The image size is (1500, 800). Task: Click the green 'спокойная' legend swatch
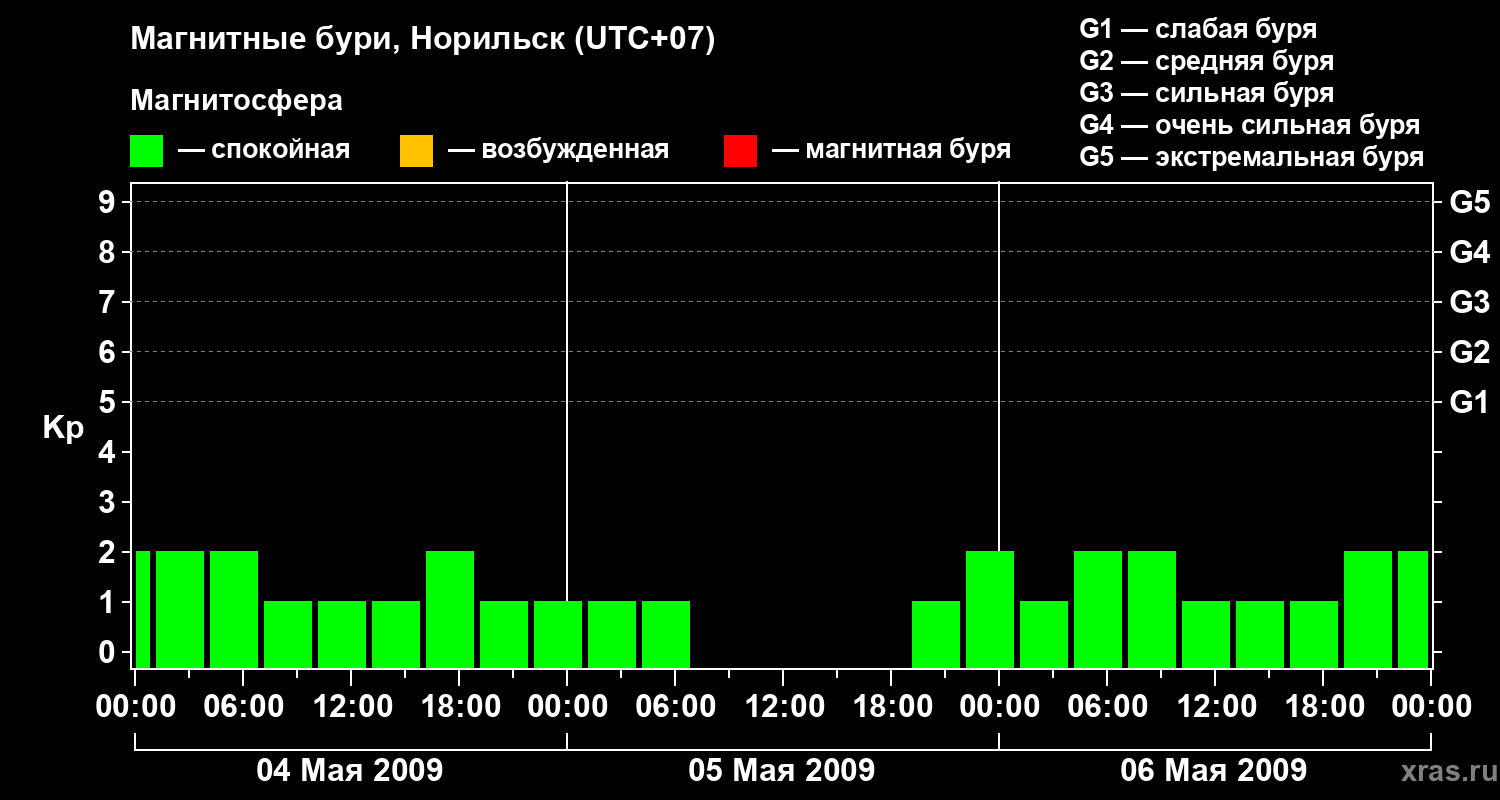(147, 151)
